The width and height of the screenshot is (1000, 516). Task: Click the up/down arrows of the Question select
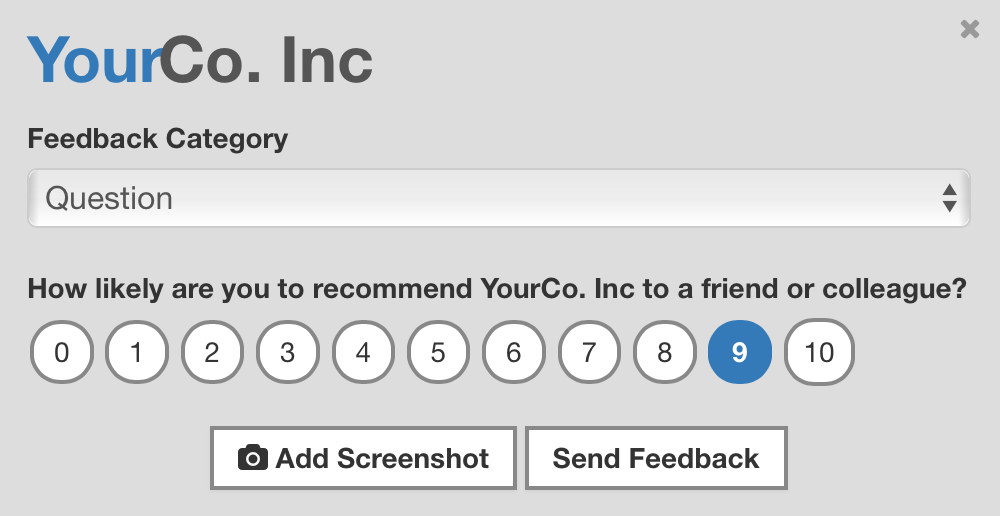point(949,198)
